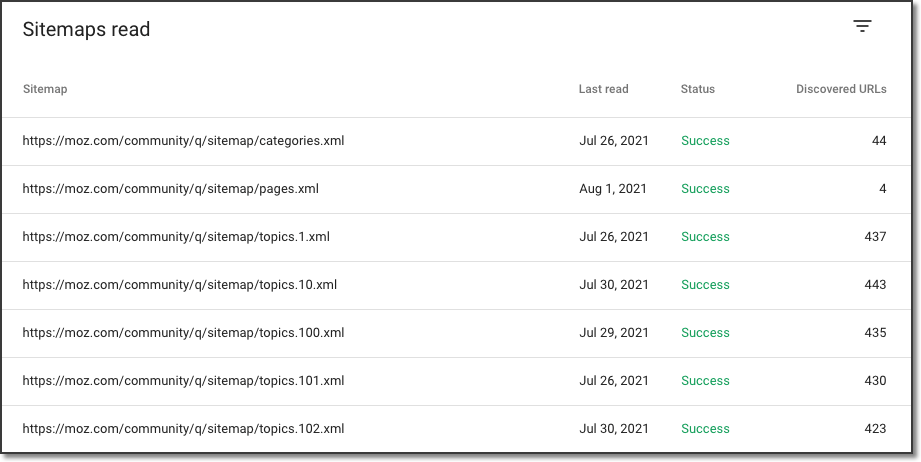Image resolution: width=921 pixels, height=462 pixels.
Task: Sort by Last read column header
Action: pyautogui.click(x=603, y=89)
